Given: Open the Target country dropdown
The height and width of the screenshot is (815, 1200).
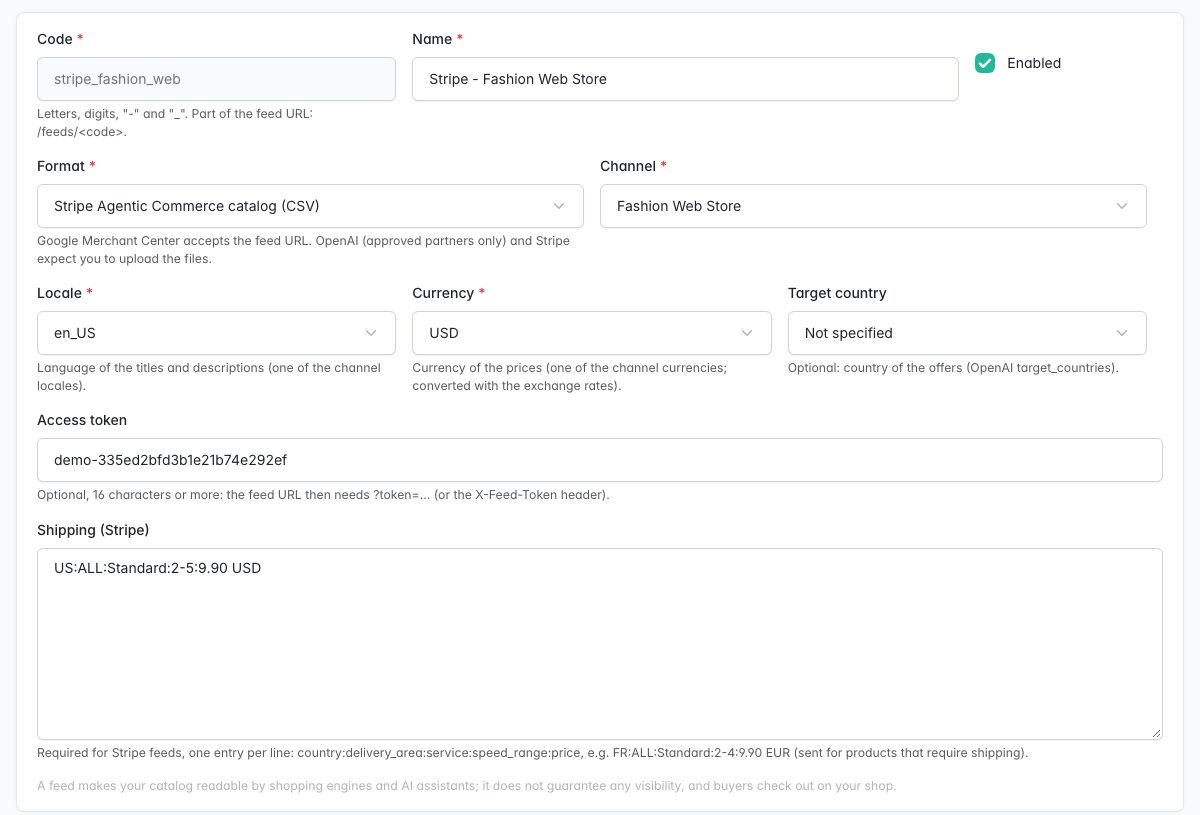Looking at the screenshot, I should pos(967,333).
